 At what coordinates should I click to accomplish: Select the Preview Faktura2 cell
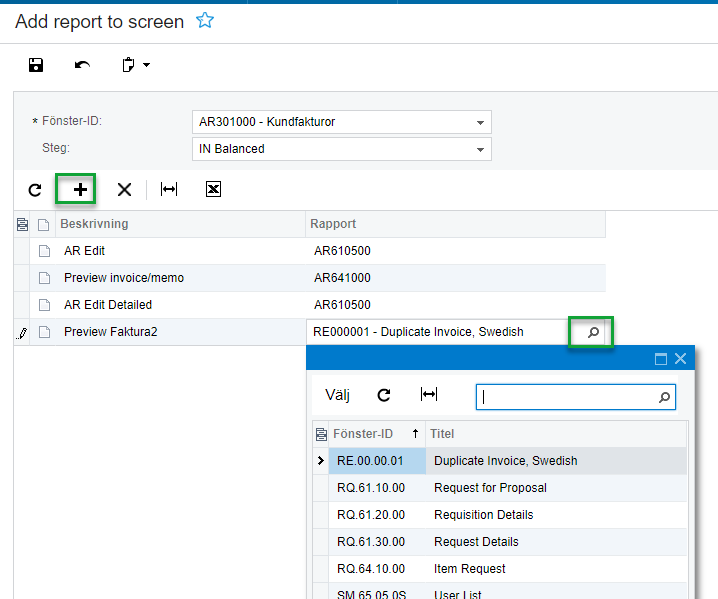point(180,332)
